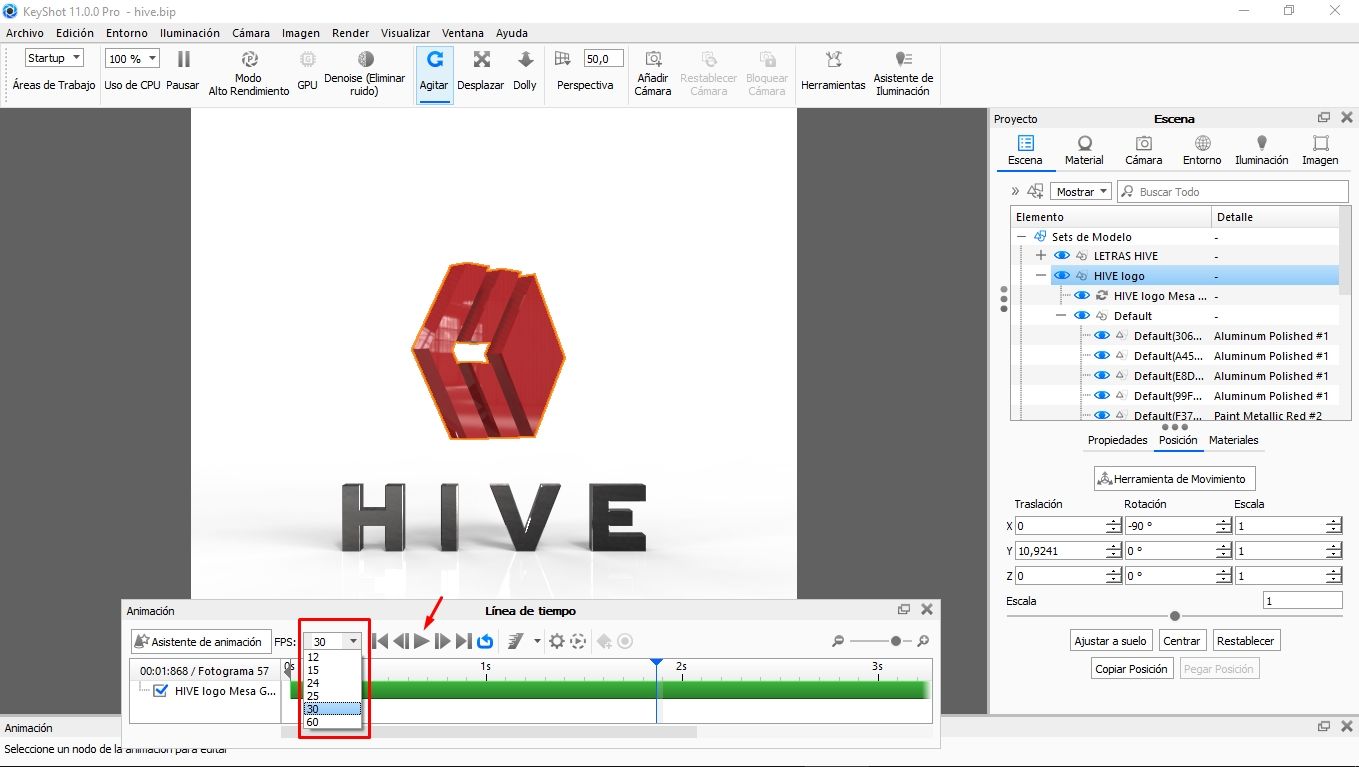Add a new model set icon next to Mostrar
The height and width of the screenshot is (767, 1359).
(x=1035, y=191)
